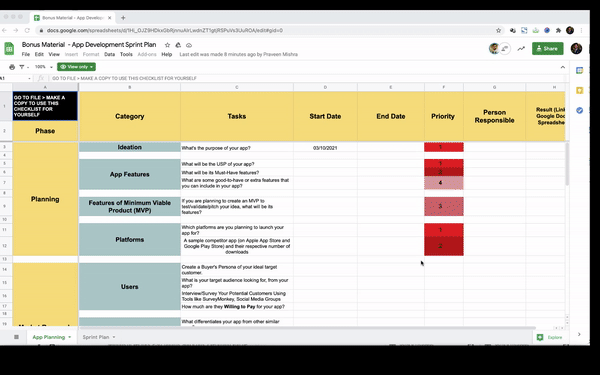Select the Platforms category cell
Viewport: 600px width, 375px height.
coord(130,240)
